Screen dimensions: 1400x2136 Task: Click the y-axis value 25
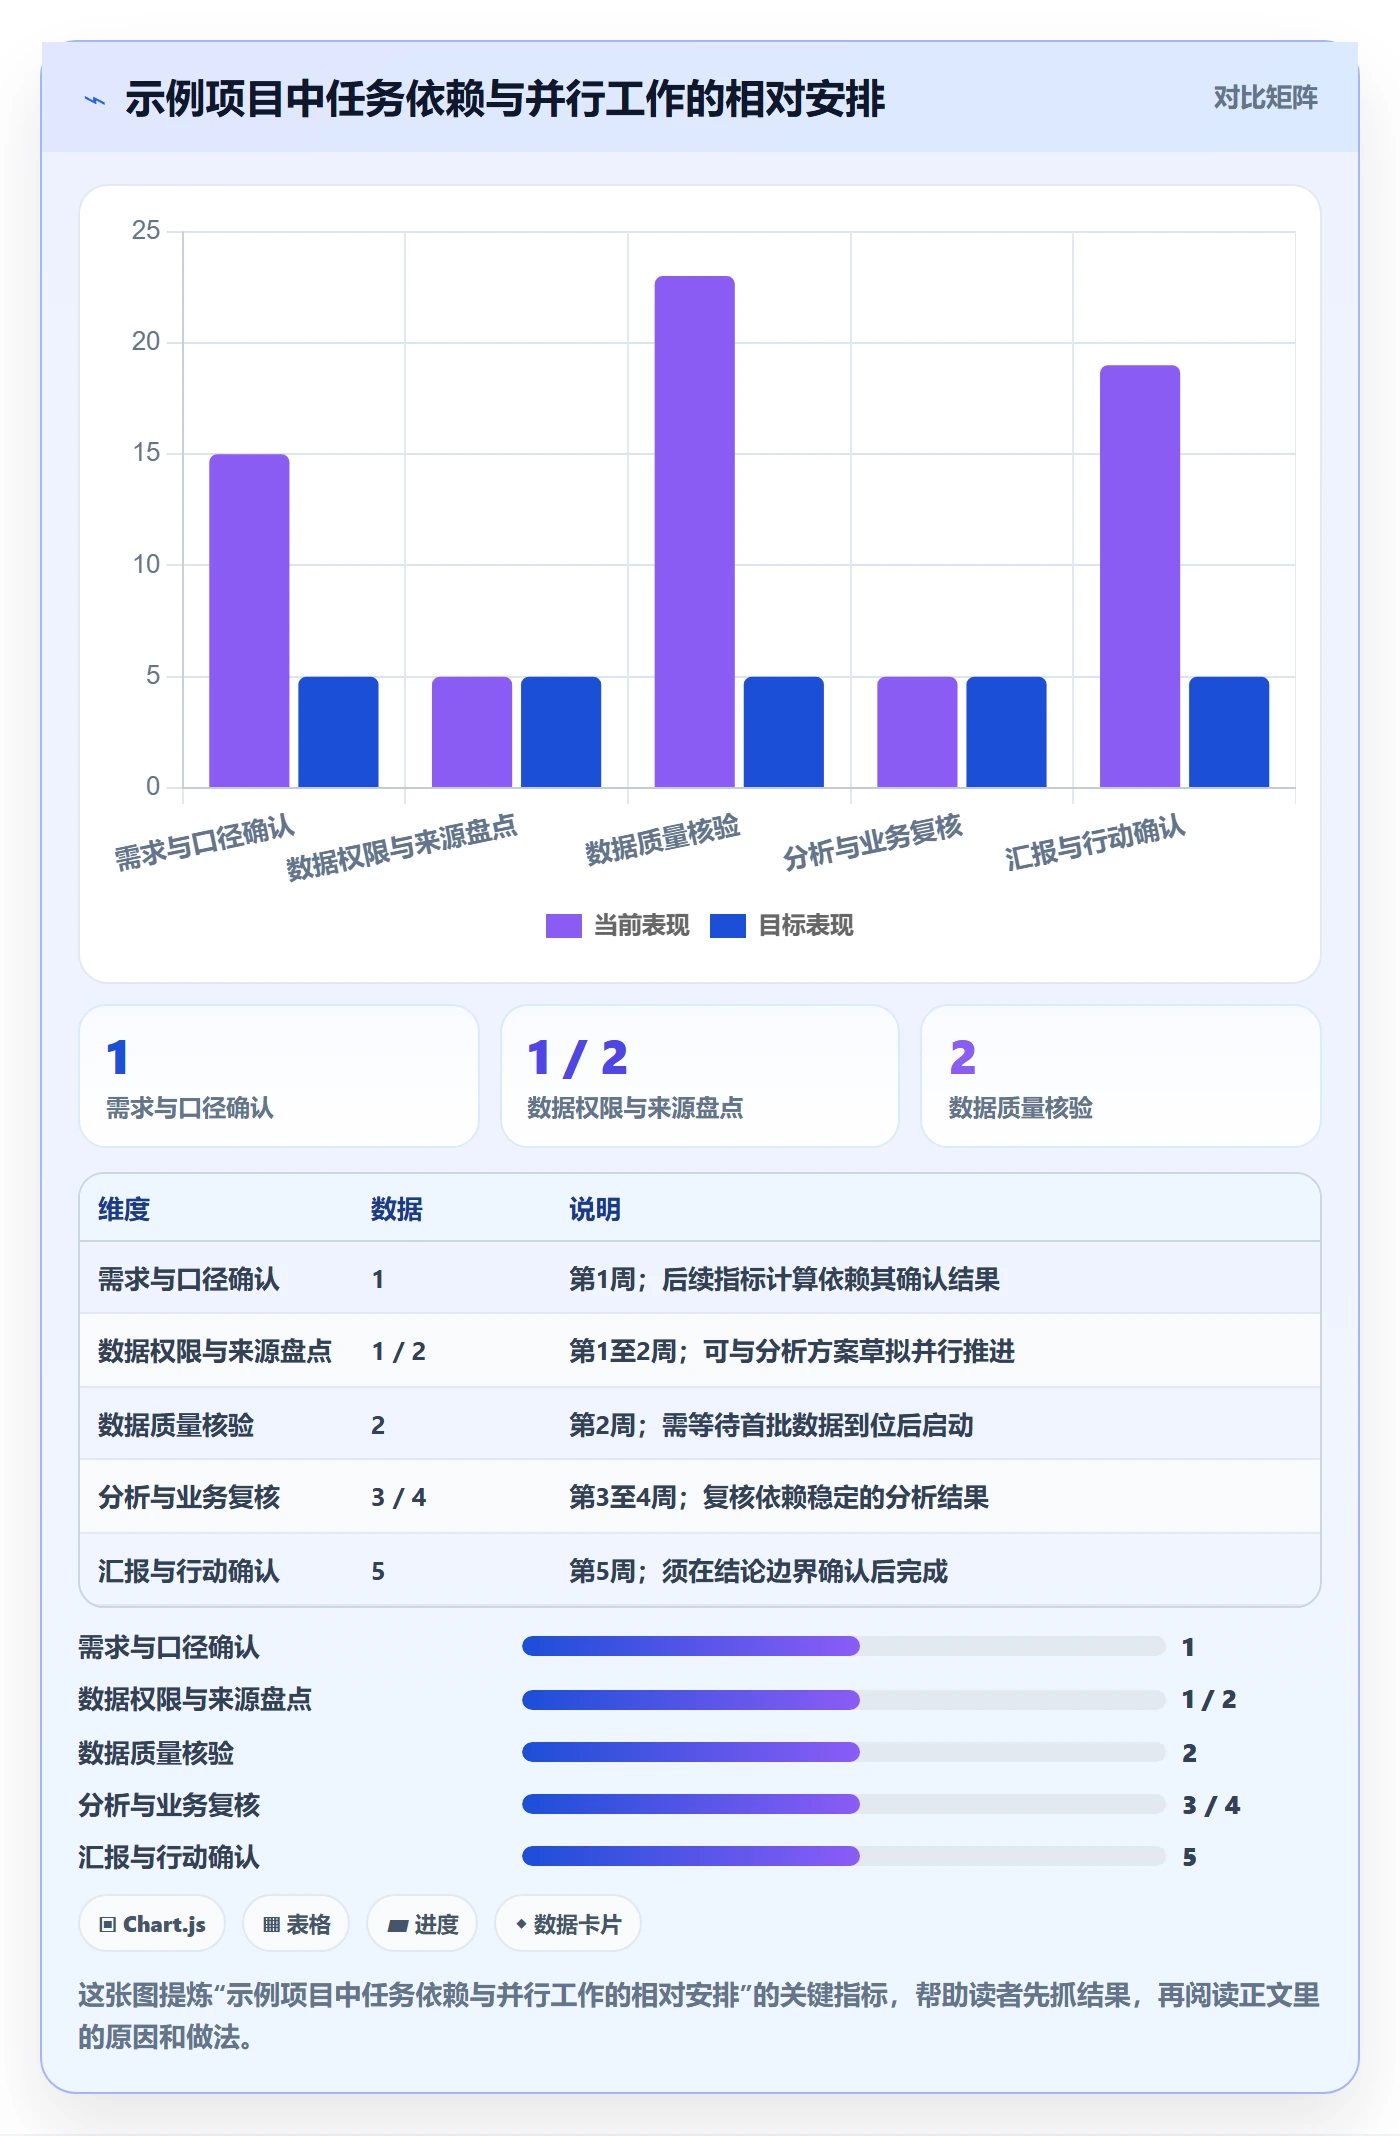146,231
